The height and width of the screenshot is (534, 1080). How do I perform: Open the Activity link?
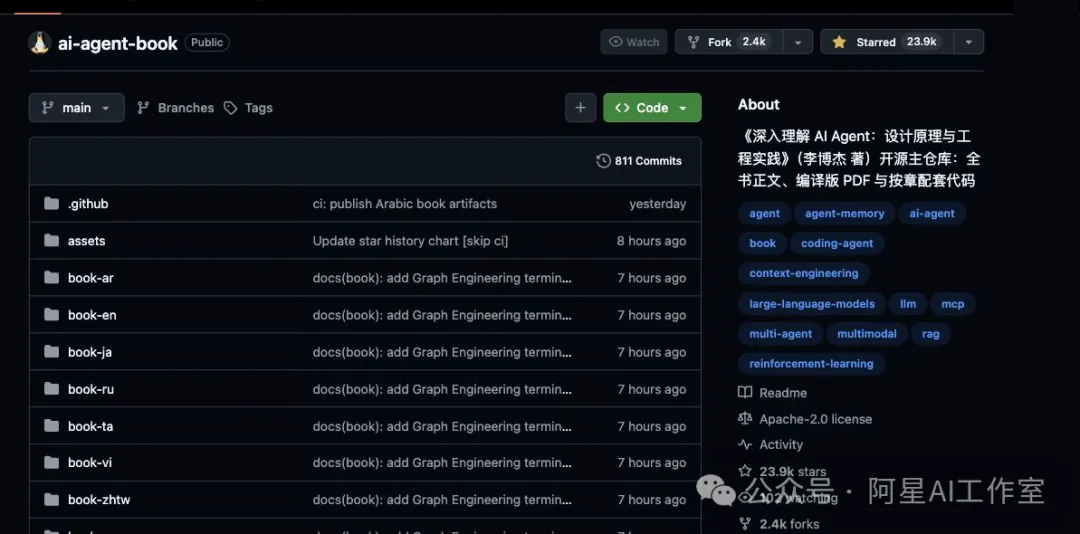[781, 445]
